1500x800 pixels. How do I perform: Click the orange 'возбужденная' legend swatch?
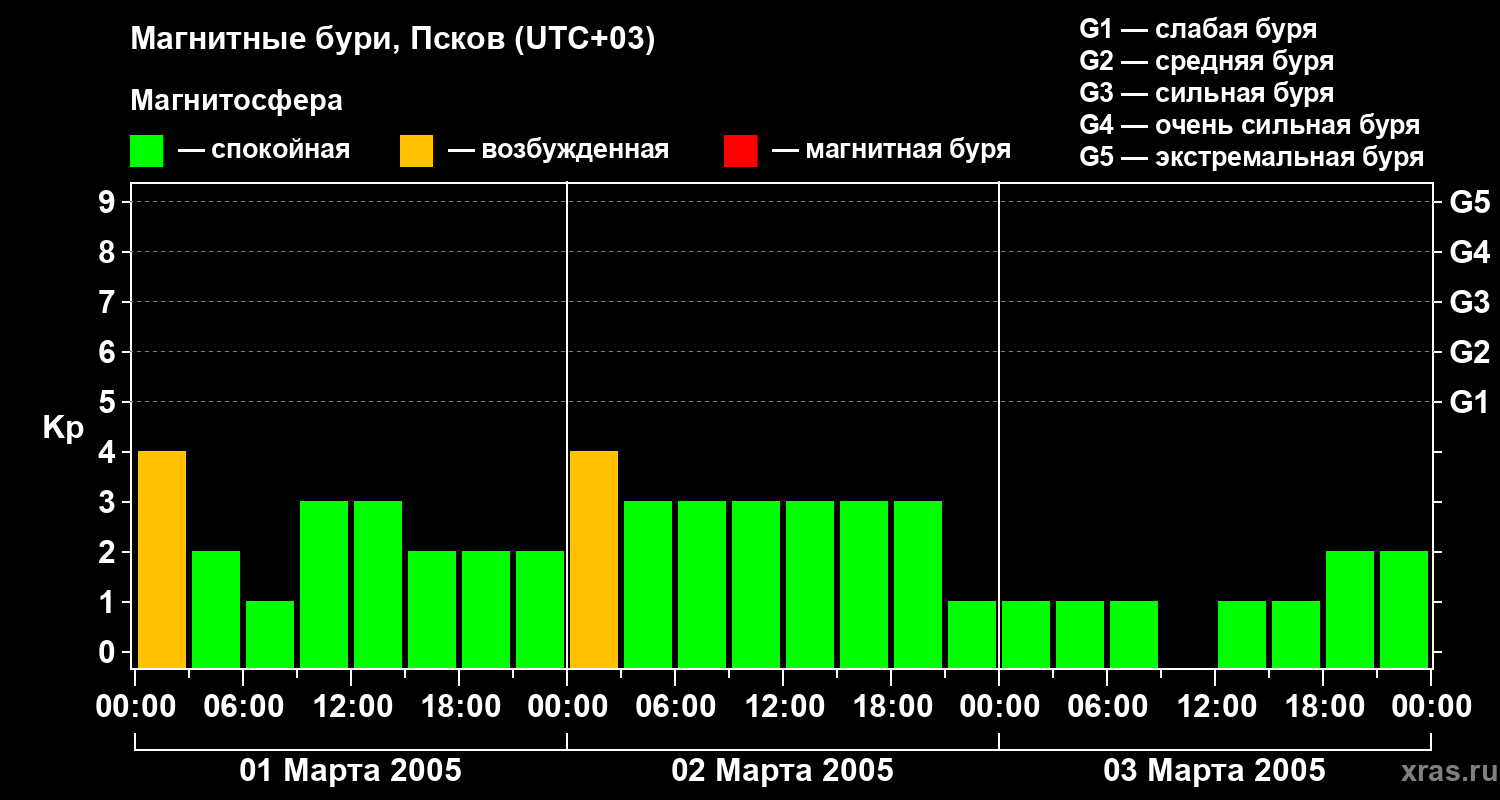click(x=416, y=151)
